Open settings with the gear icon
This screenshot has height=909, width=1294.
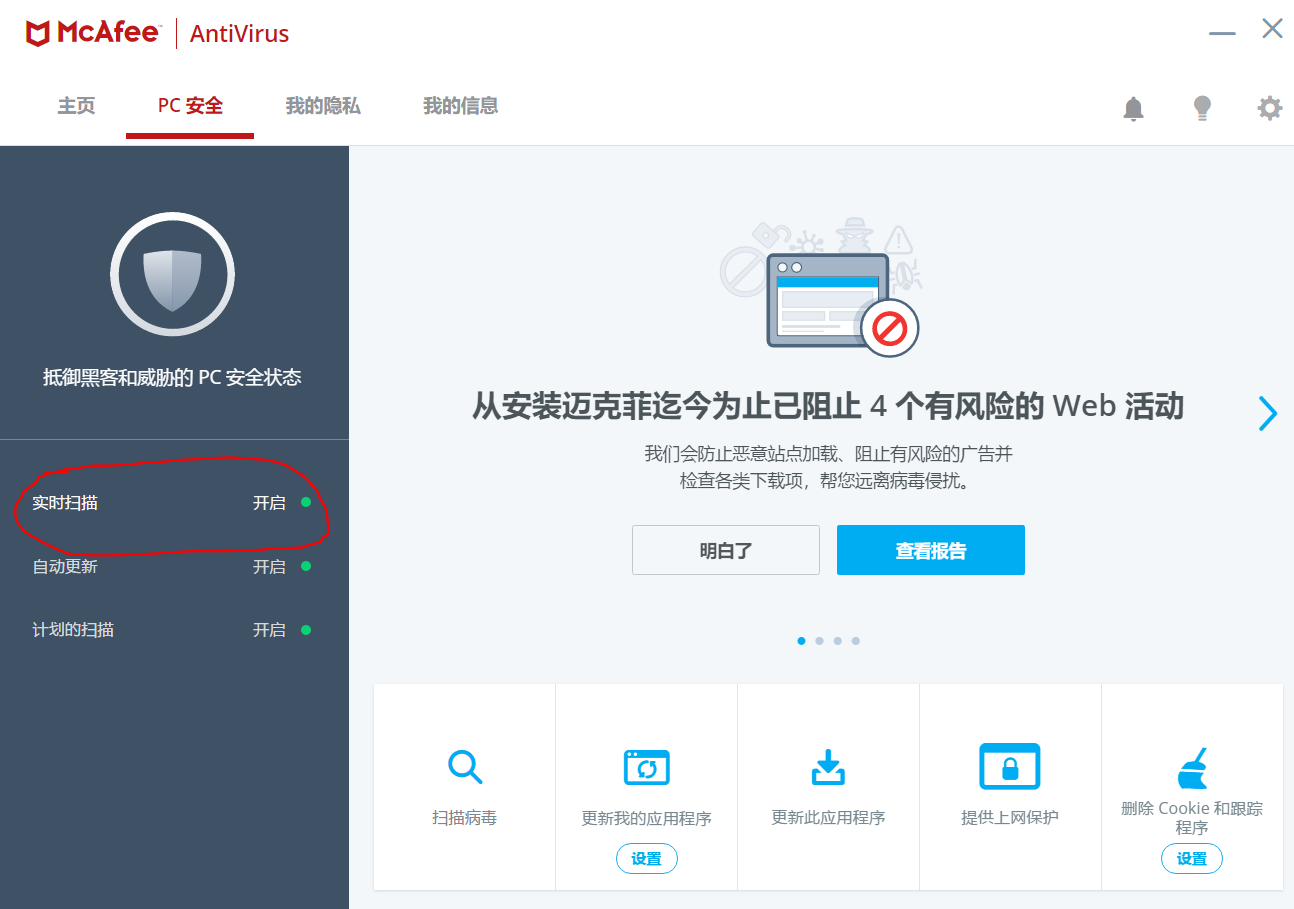[1269, 108]
